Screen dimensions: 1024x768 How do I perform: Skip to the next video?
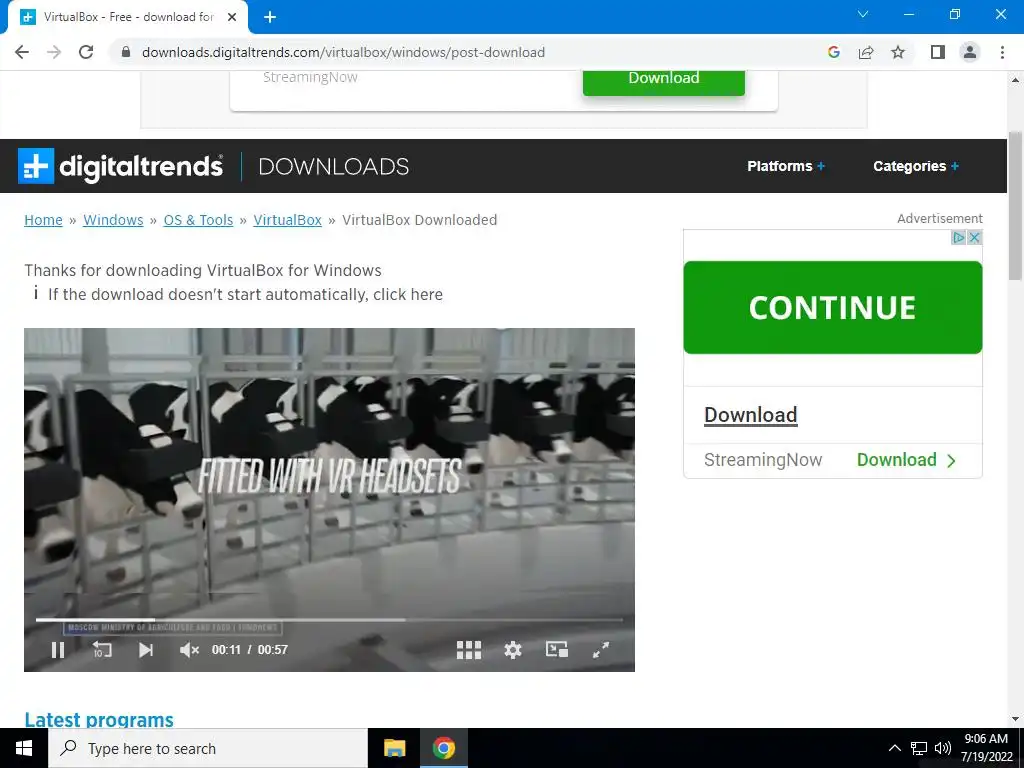point(146,650)
